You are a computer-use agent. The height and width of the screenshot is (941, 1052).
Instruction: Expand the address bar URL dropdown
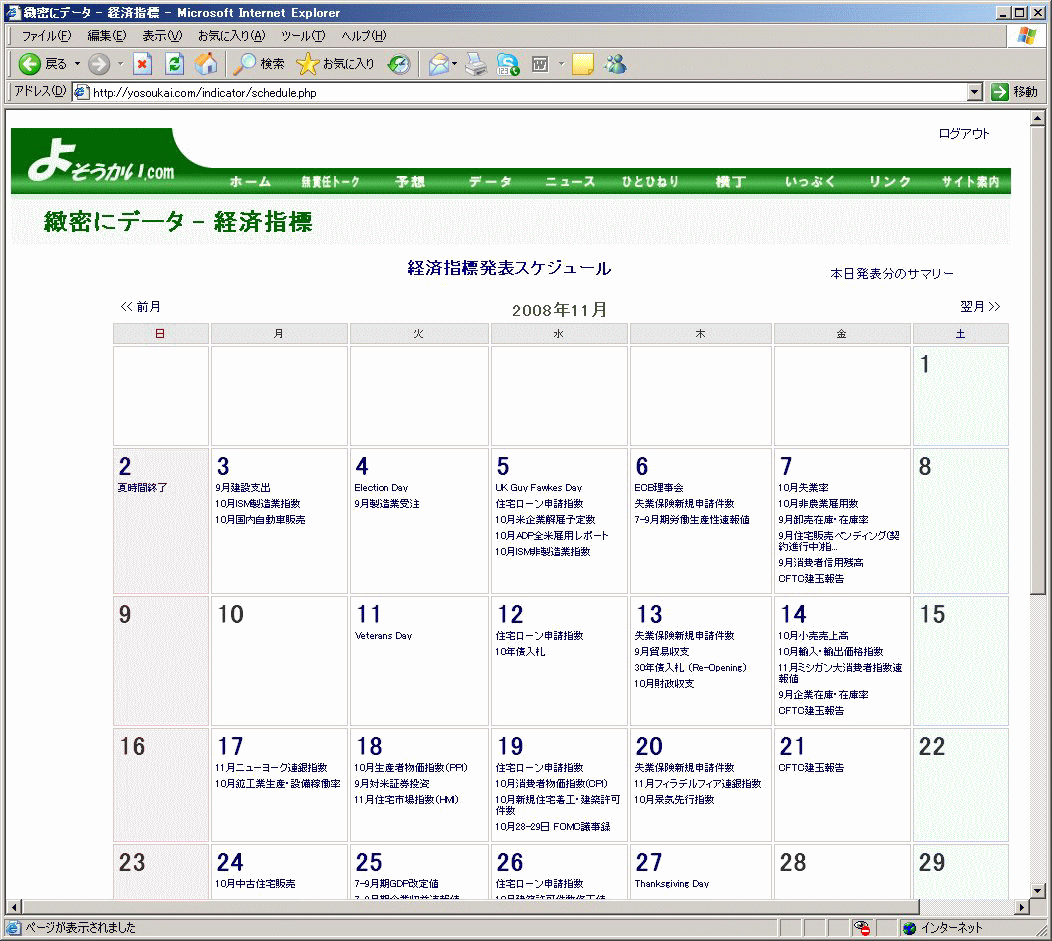tap(976, 92)
